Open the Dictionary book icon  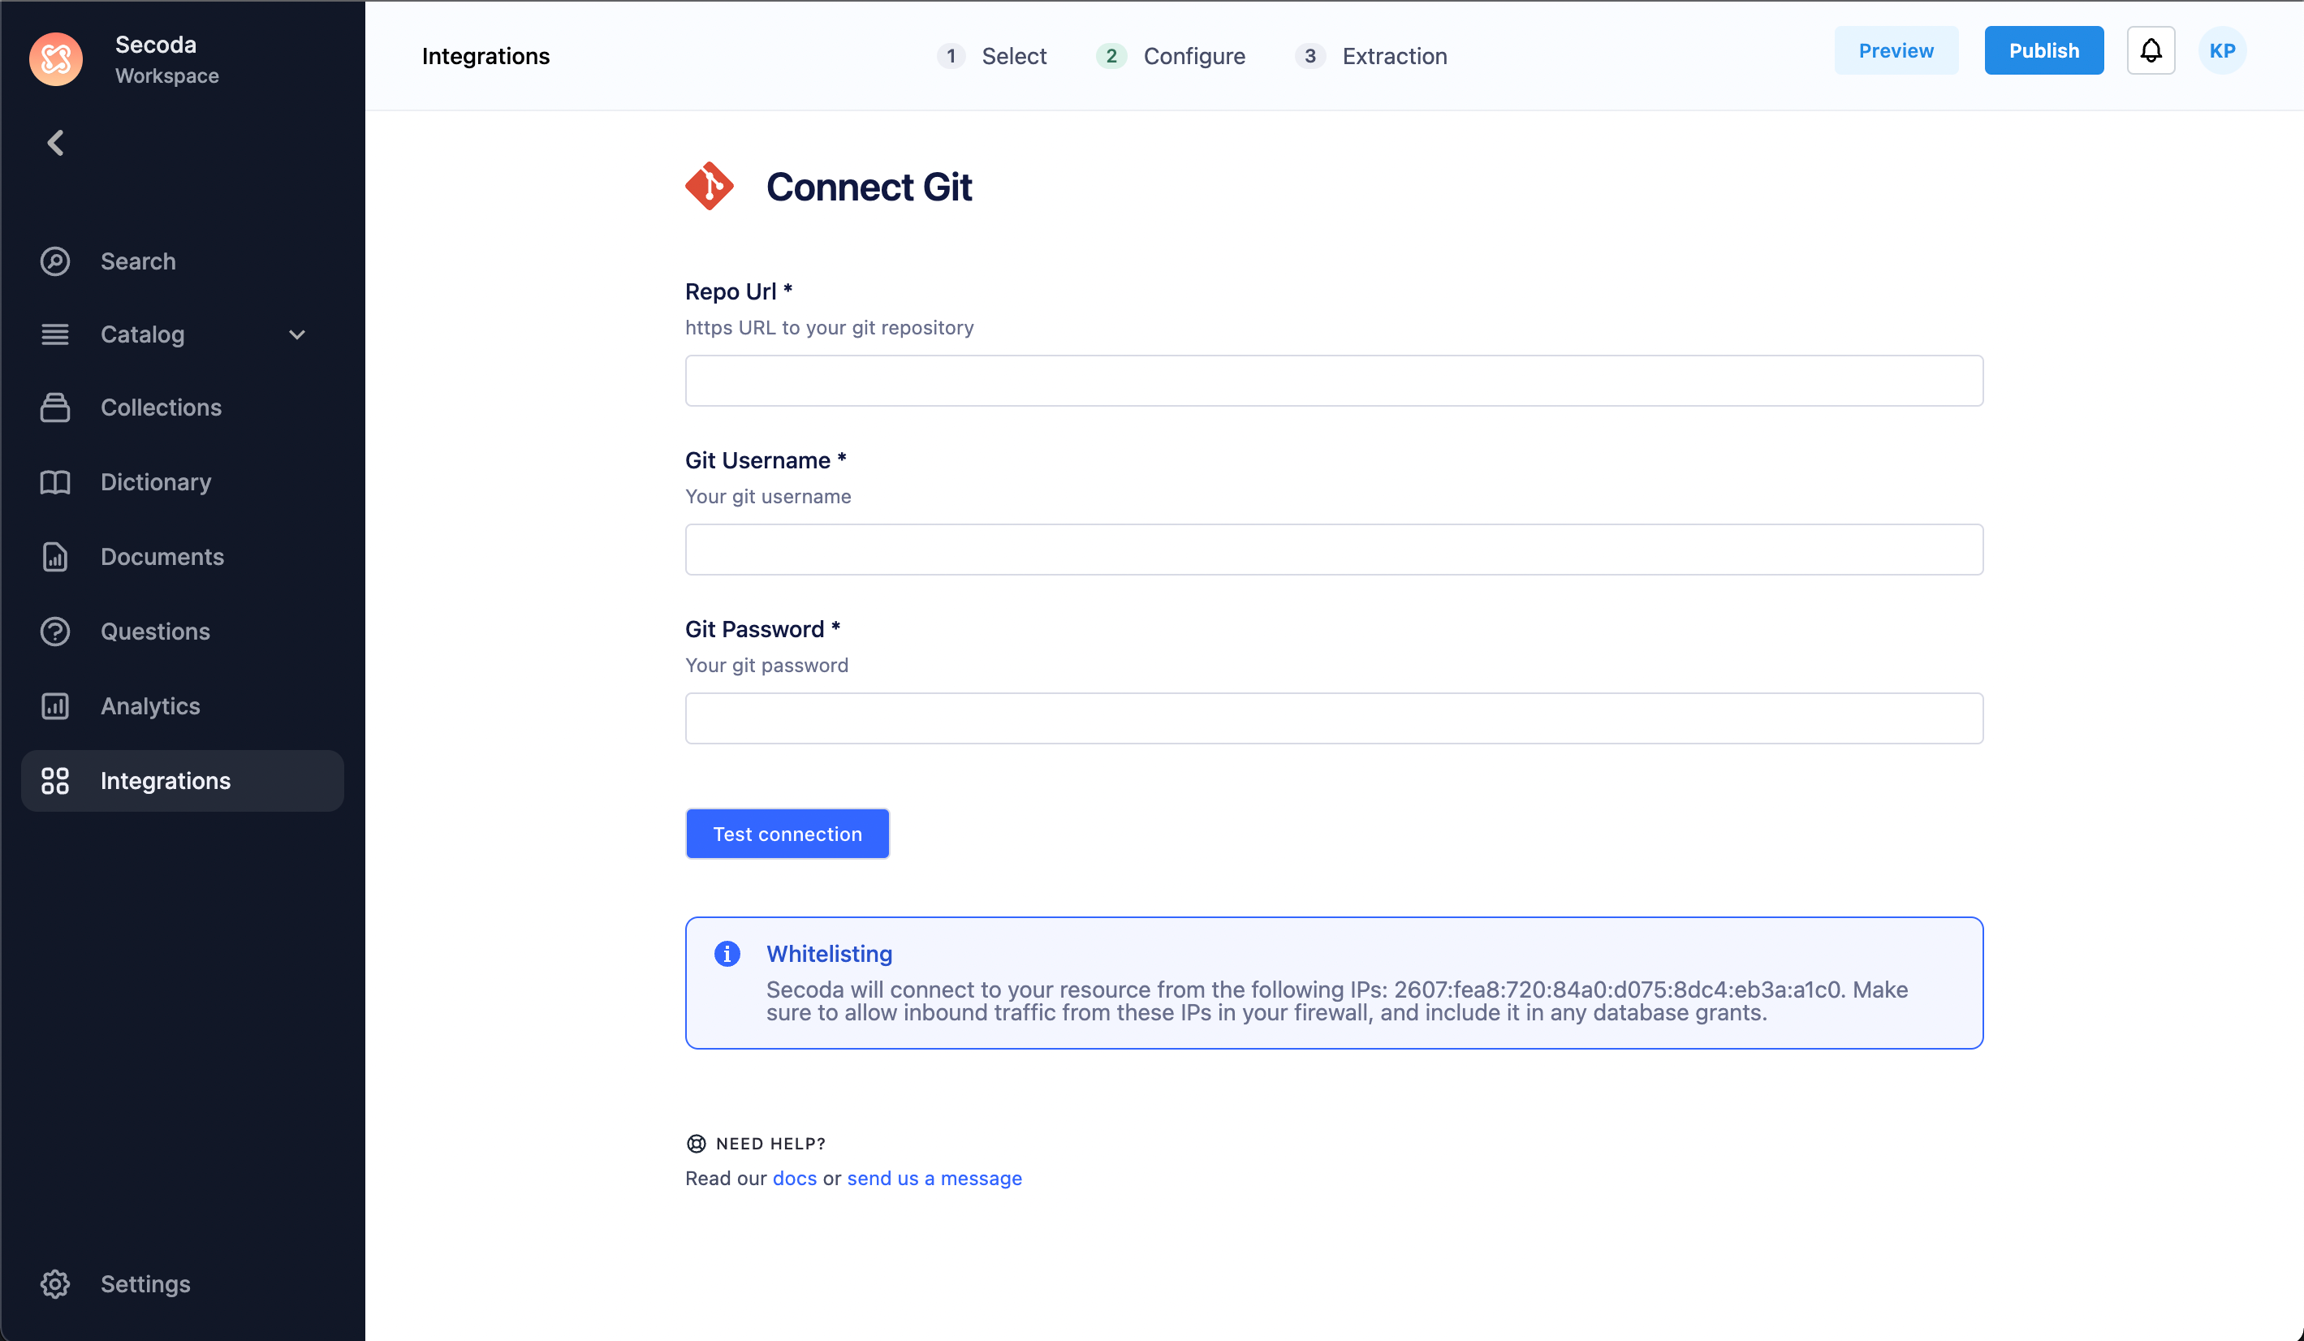55,482
